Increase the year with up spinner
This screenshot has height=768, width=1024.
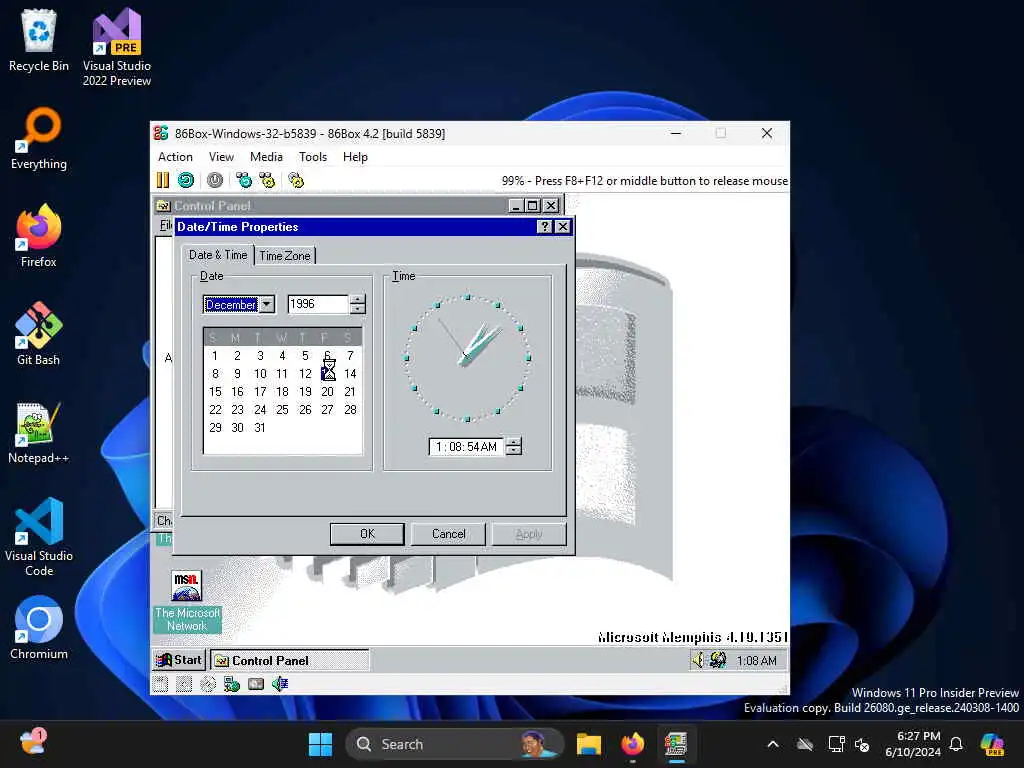[x=357, y=300]
